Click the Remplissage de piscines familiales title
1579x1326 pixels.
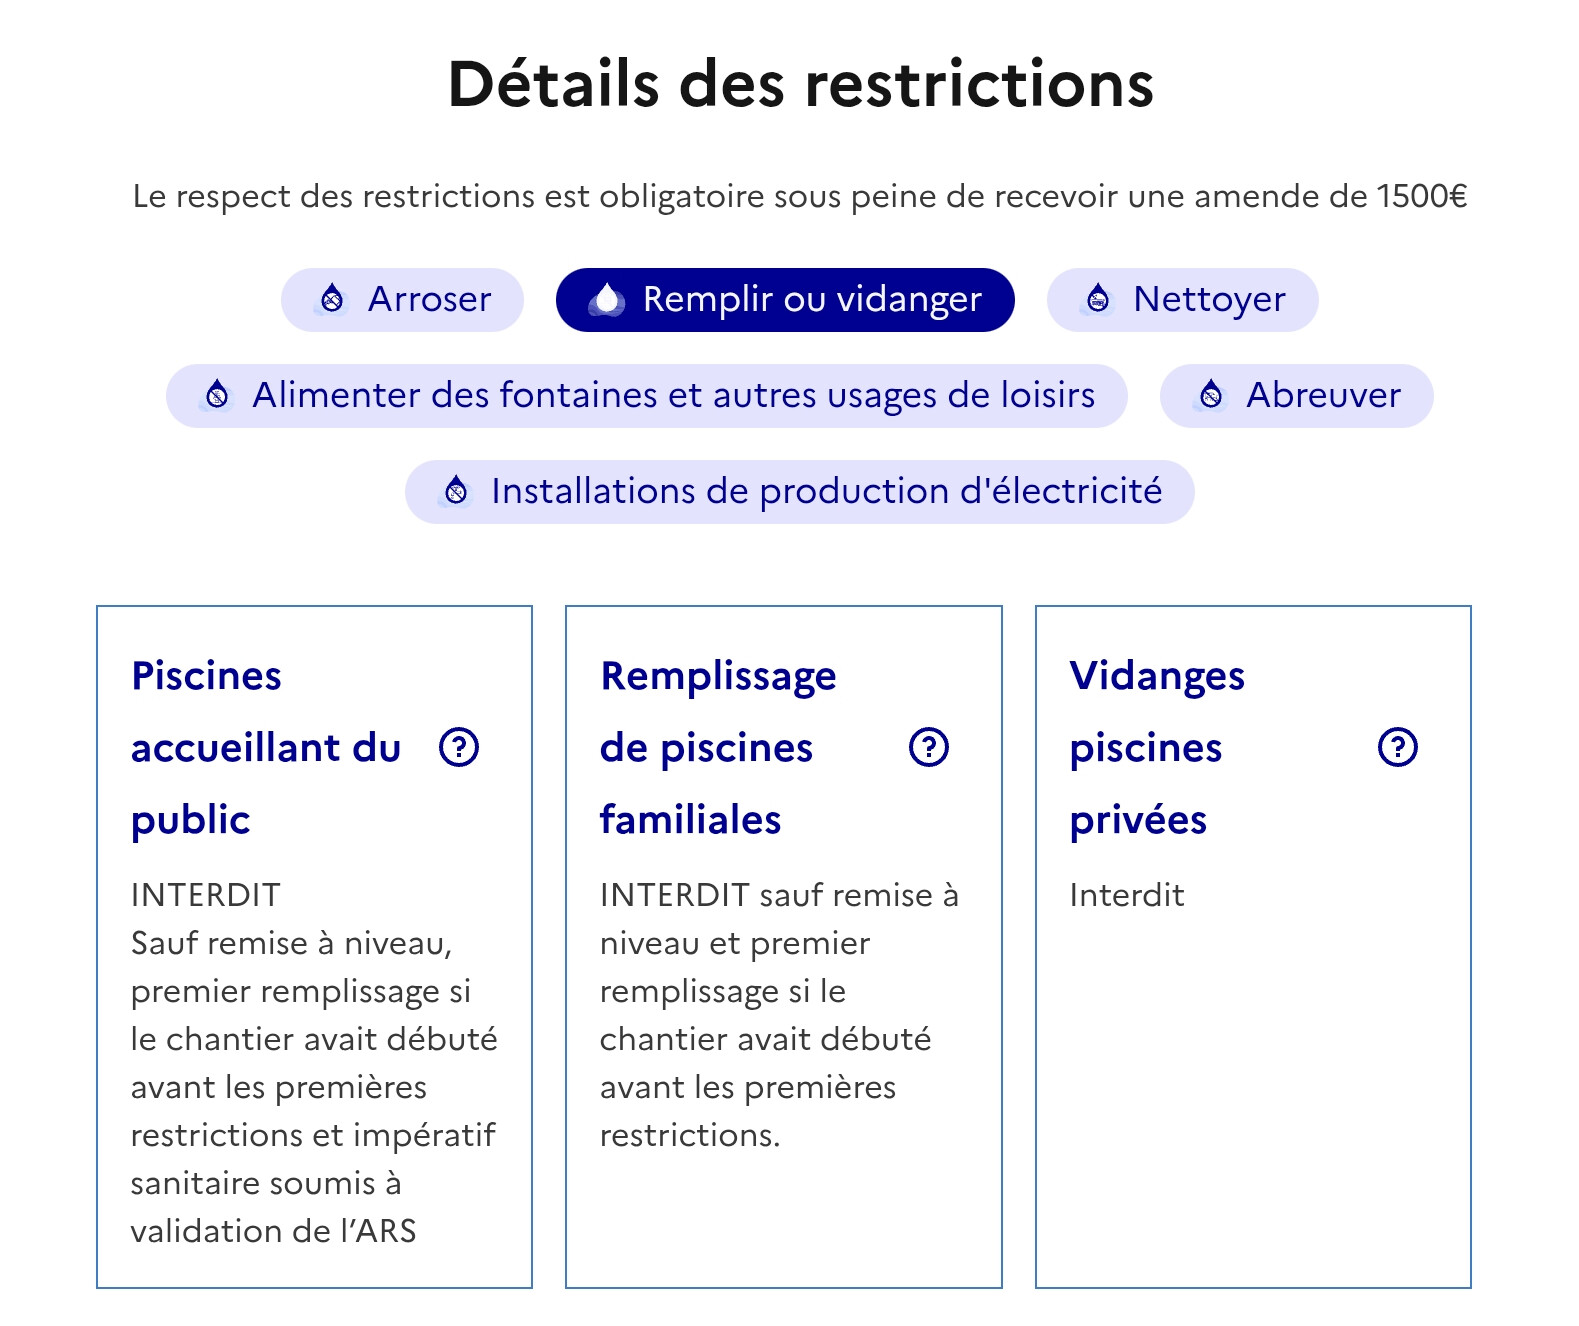tap(717, 747)
